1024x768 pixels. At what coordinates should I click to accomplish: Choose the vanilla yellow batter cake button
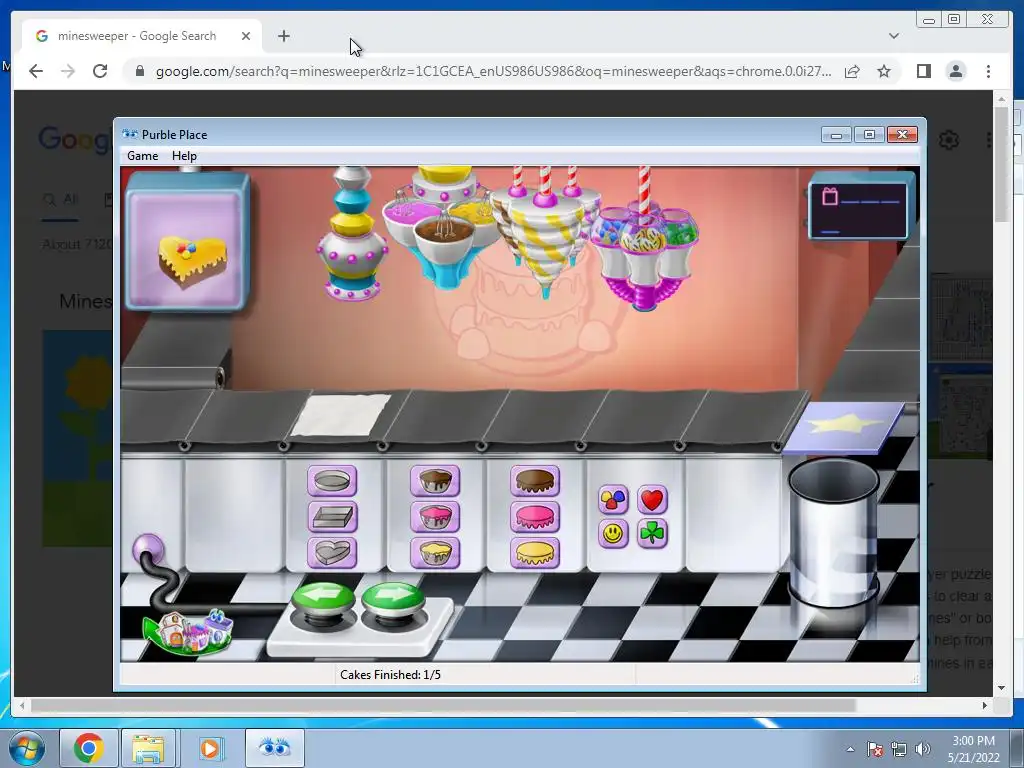pyautogui.click(x=435, y=553)
